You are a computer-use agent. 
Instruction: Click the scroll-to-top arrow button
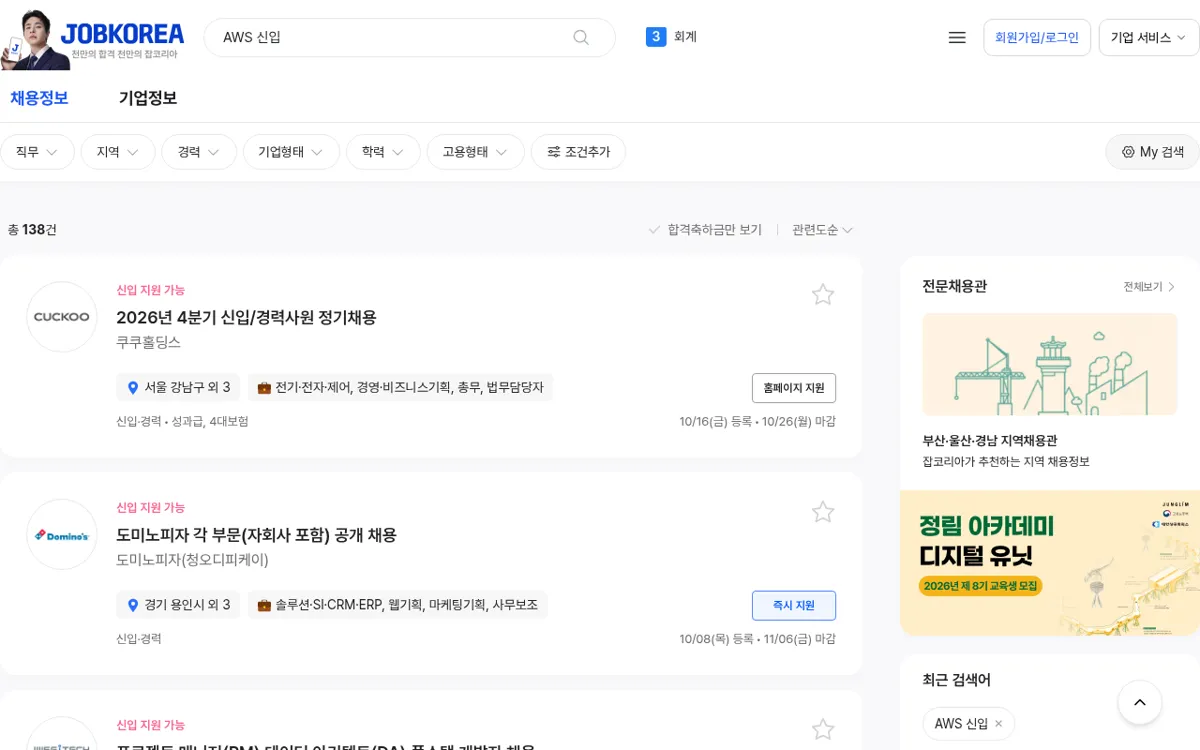1140,703
